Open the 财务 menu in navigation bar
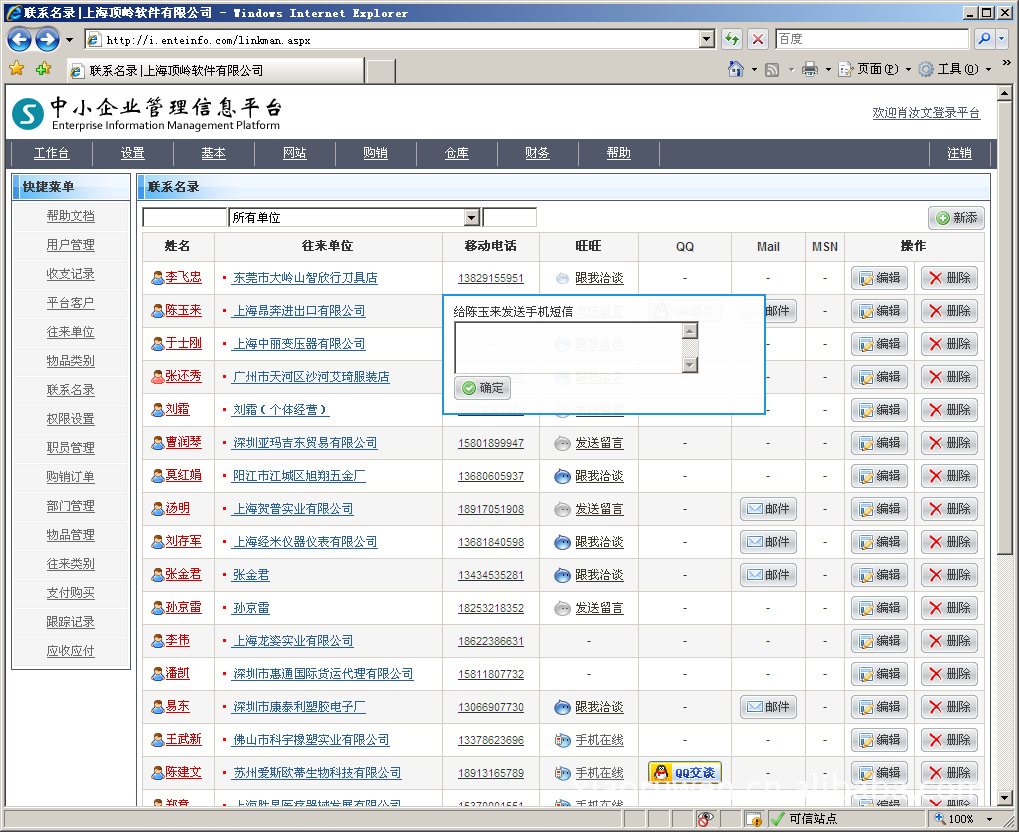The image size is (1019, 832). point(537,153)
